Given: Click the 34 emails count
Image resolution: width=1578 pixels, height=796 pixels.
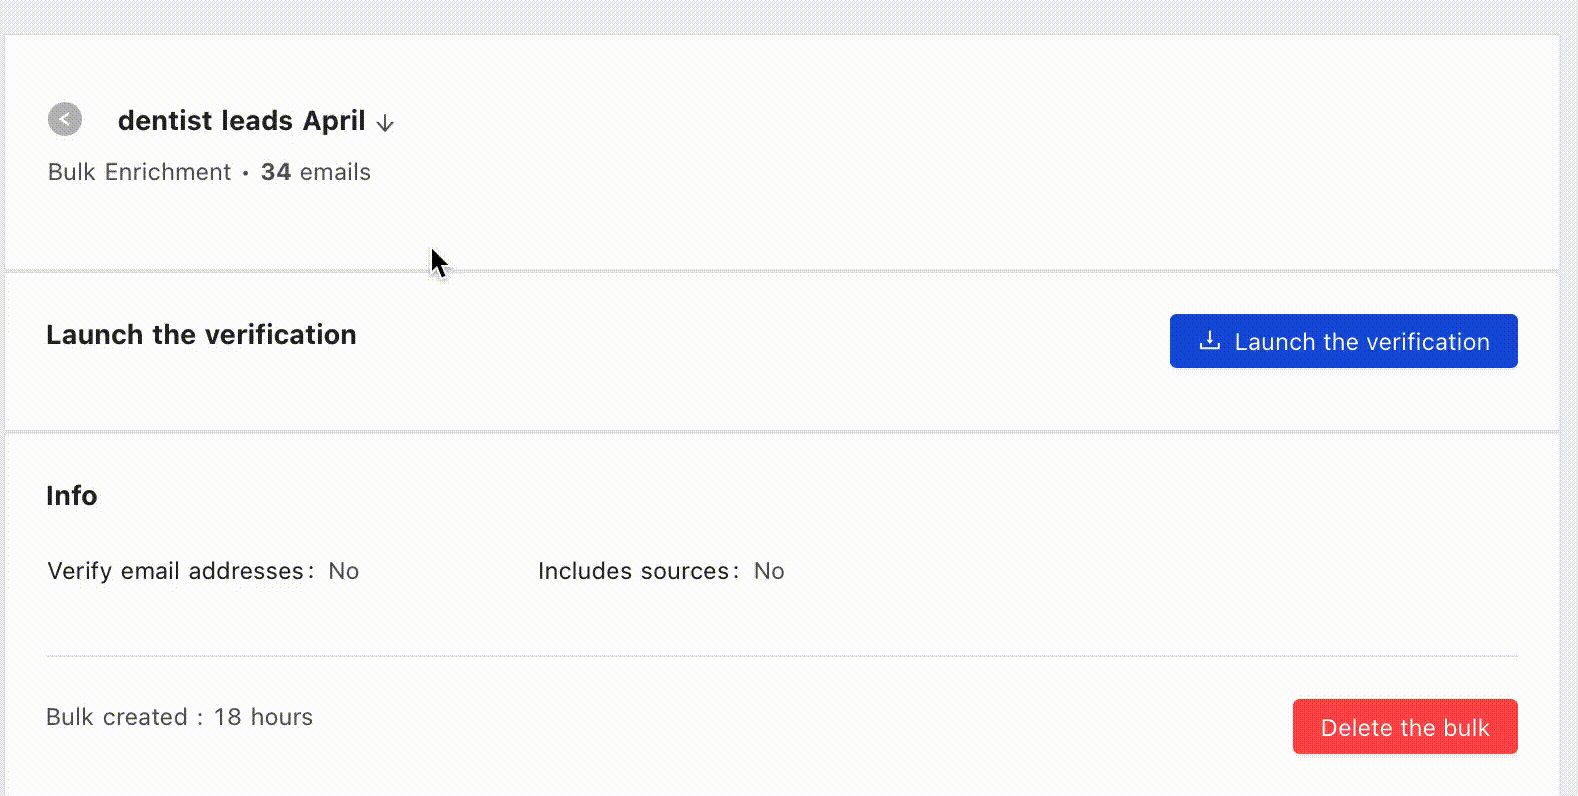Looking at the screenshot, I should pyautogui.click(x=316, y=172).
